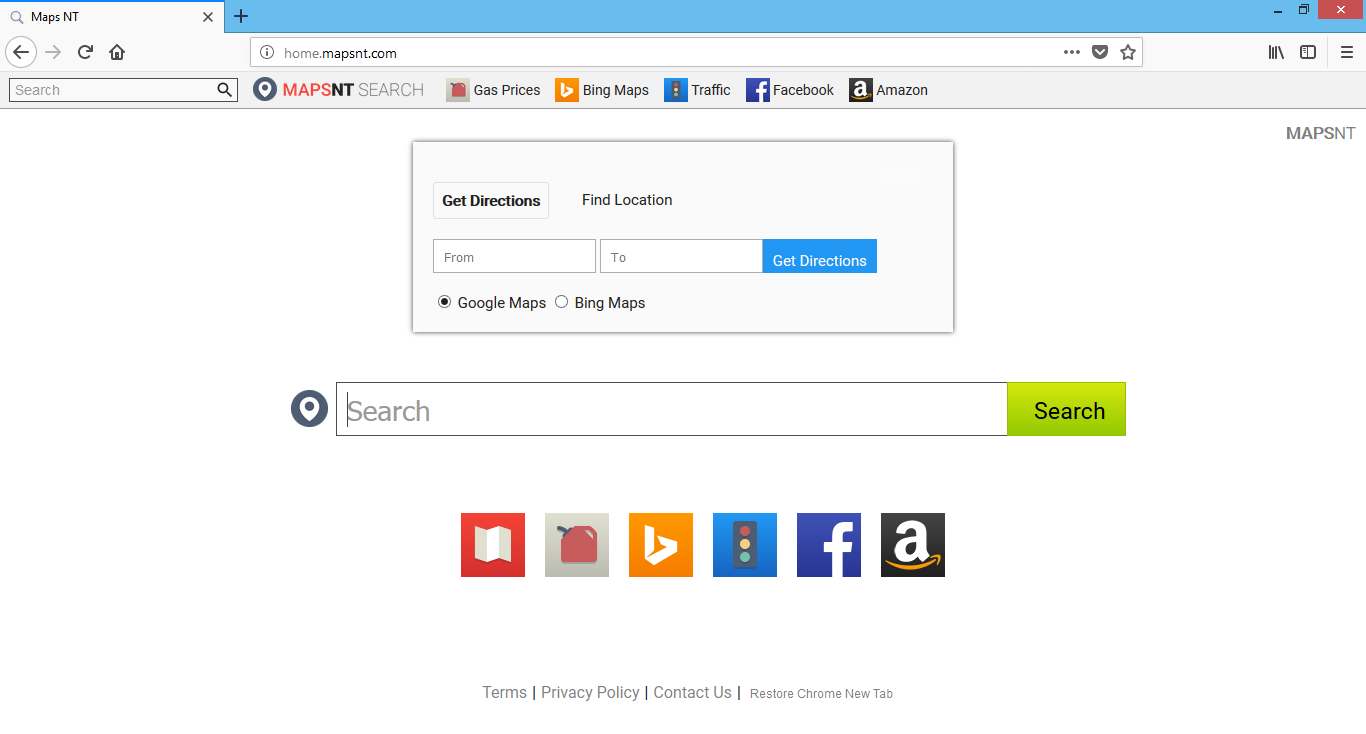This screenshot has width=1366, height=734.
Task: Click the large Facebook tile icon
Action: 828,545
